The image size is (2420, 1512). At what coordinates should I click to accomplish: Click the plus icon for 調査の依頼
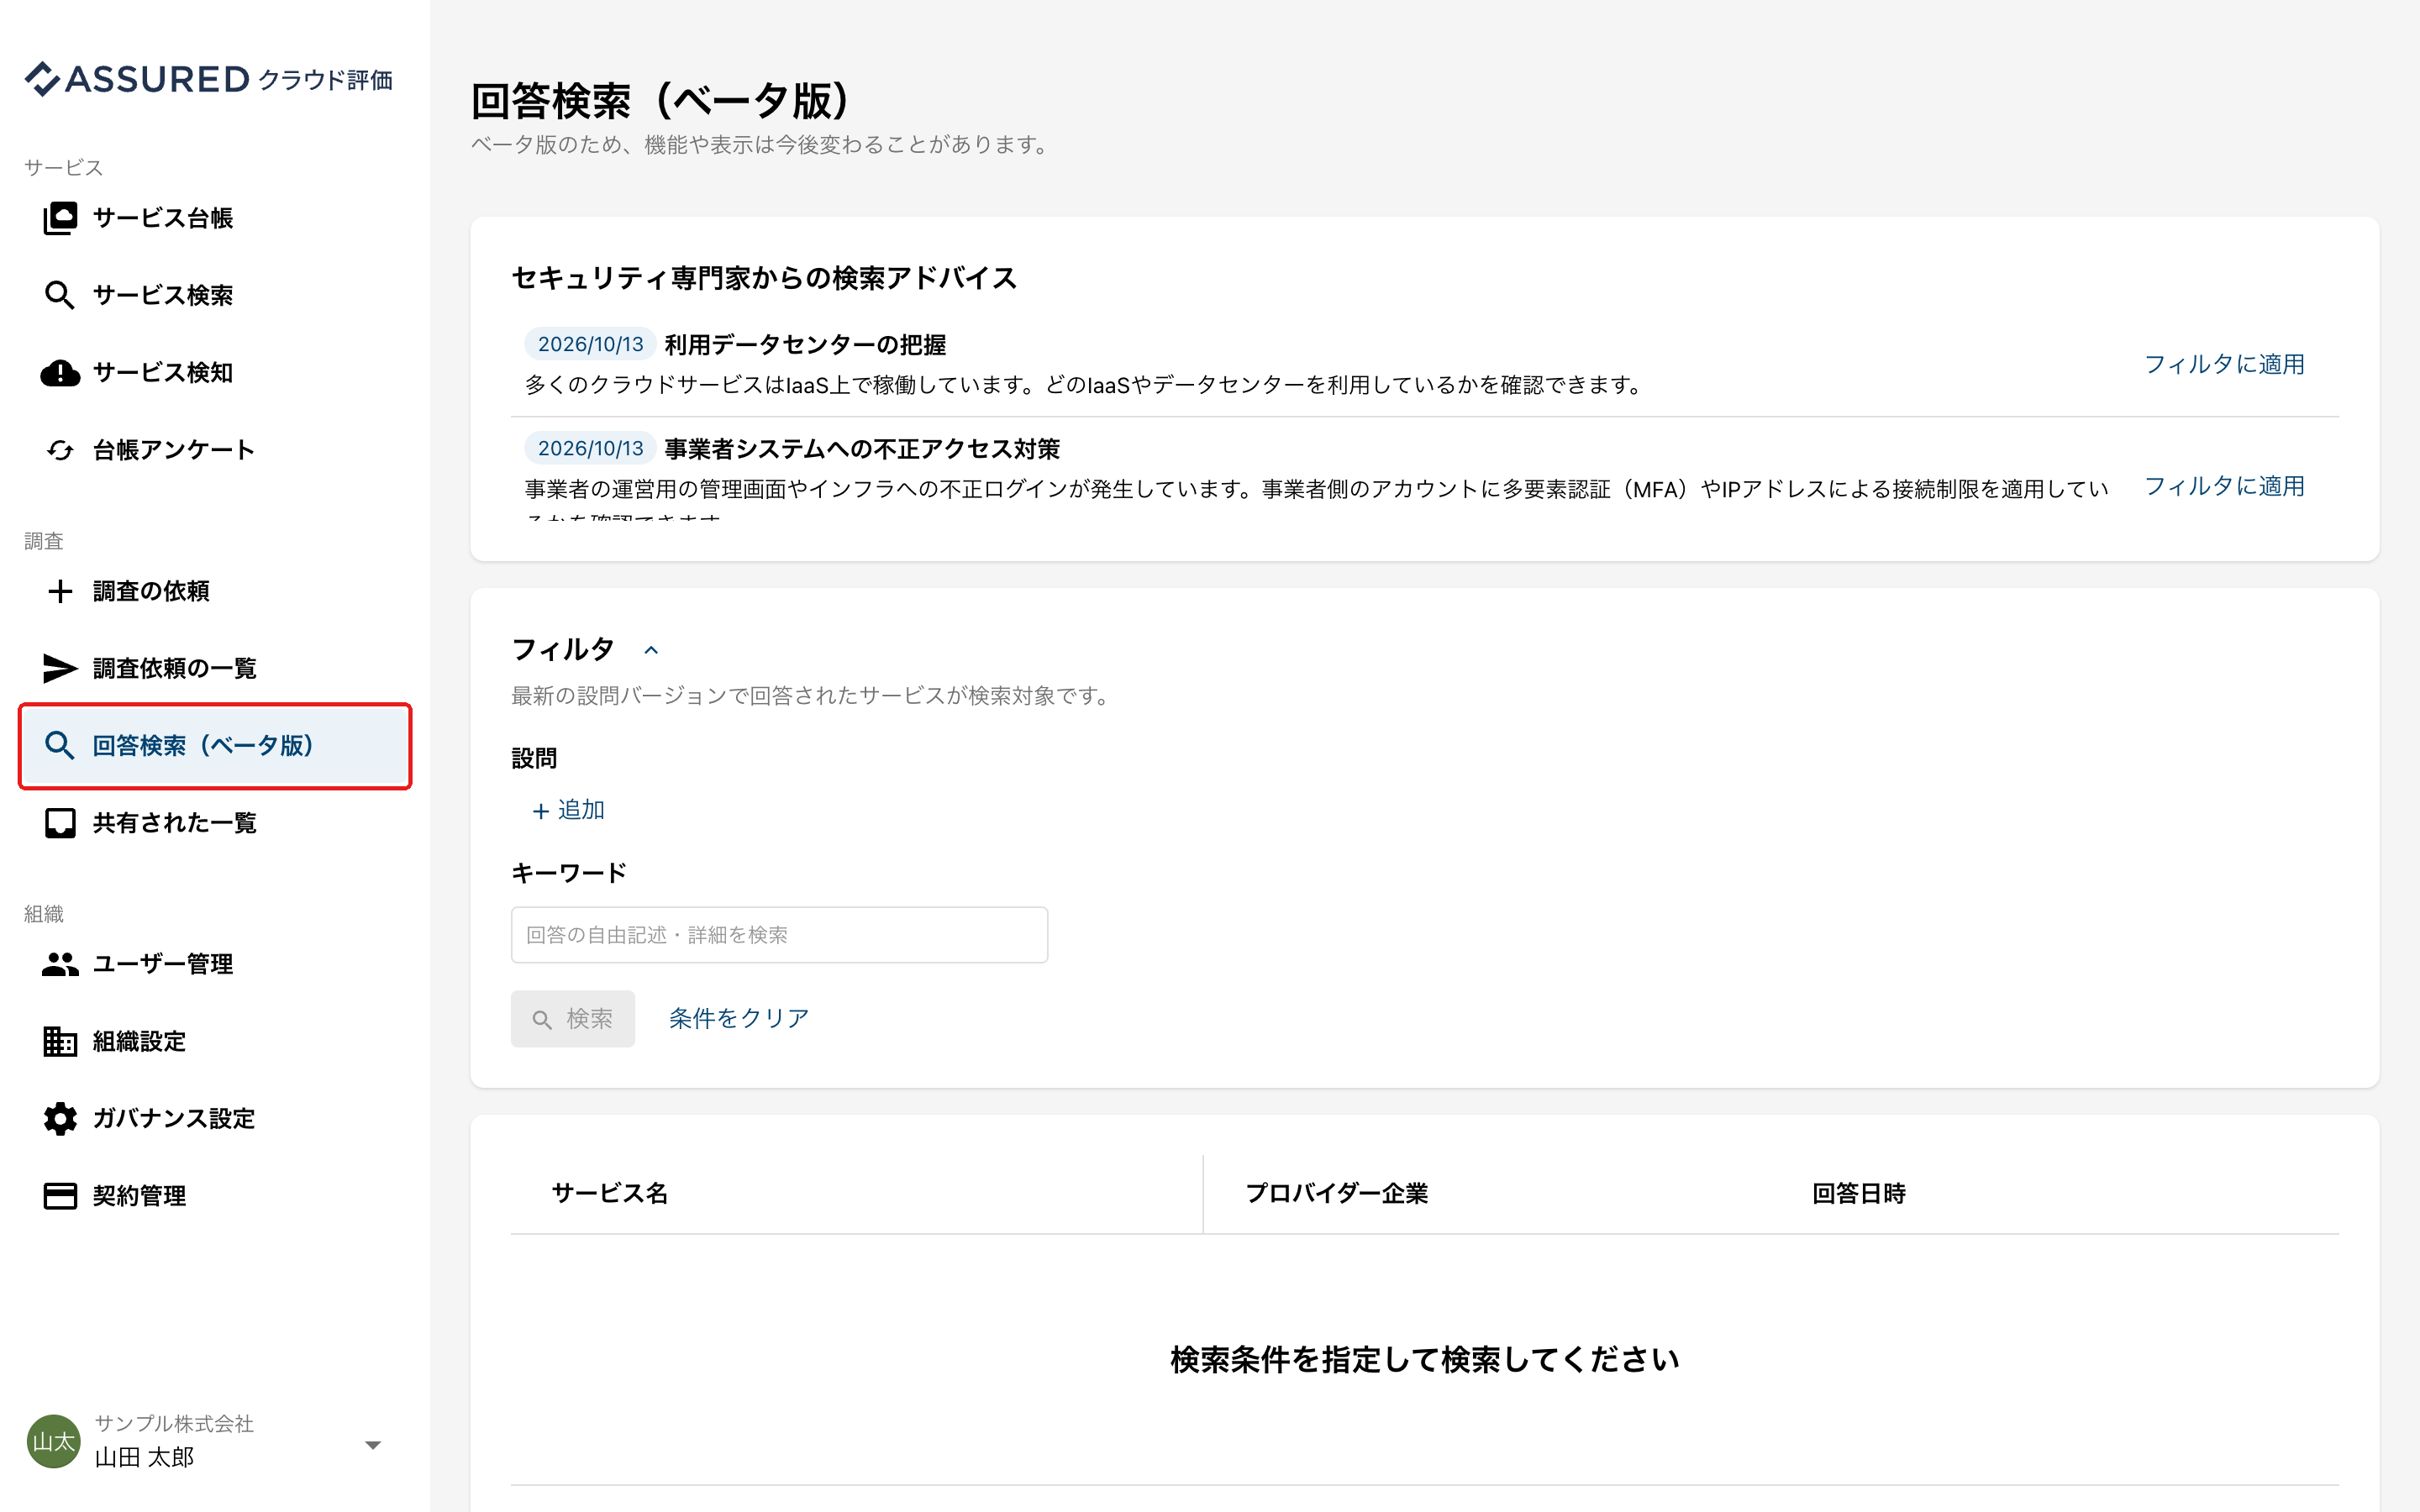pos(60,591)
